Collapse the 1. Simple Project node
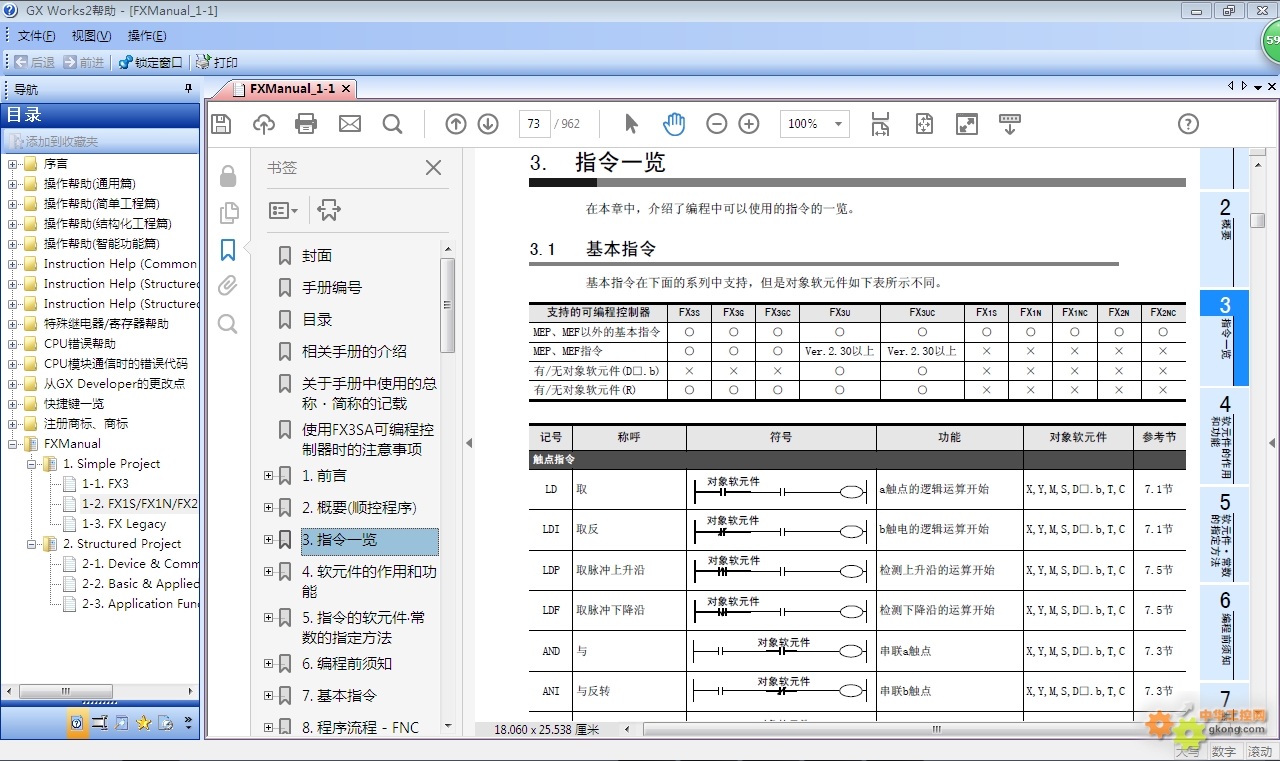The height and width of the screenshot is (761, 1280). click(32, 464)
